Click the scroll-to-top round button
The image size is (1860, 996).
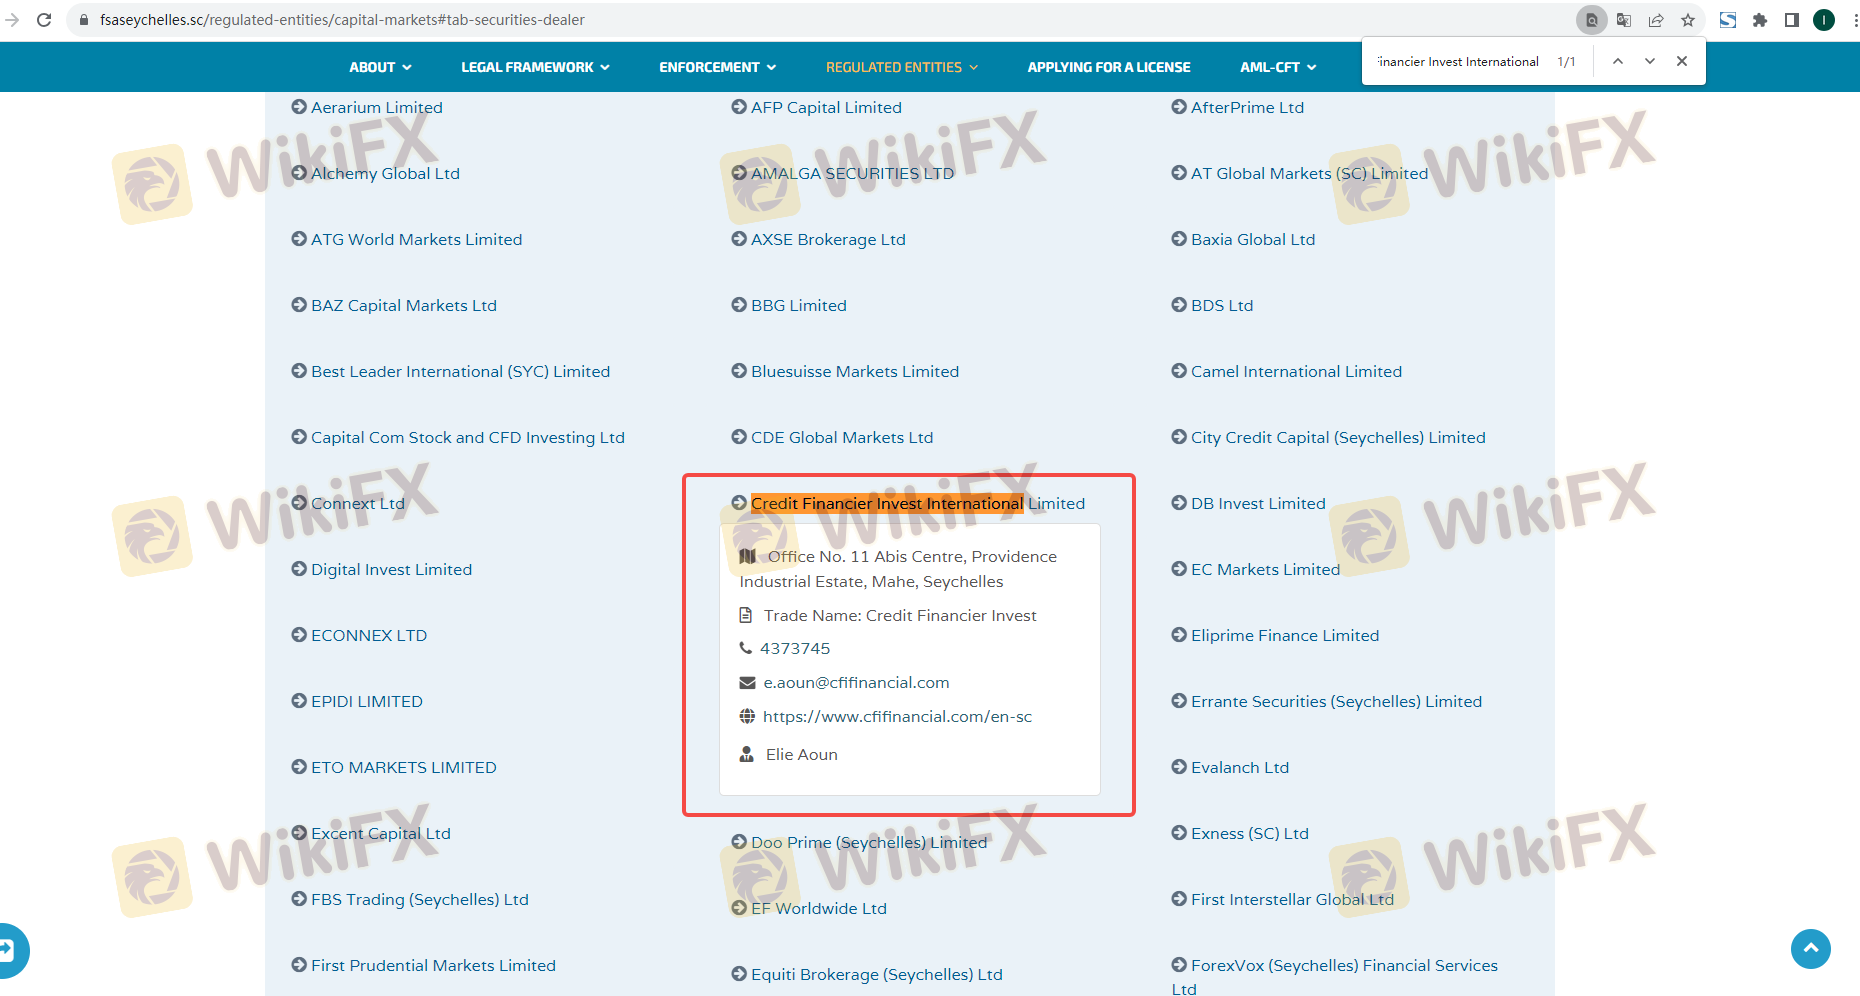click(x=1810, y=948)
